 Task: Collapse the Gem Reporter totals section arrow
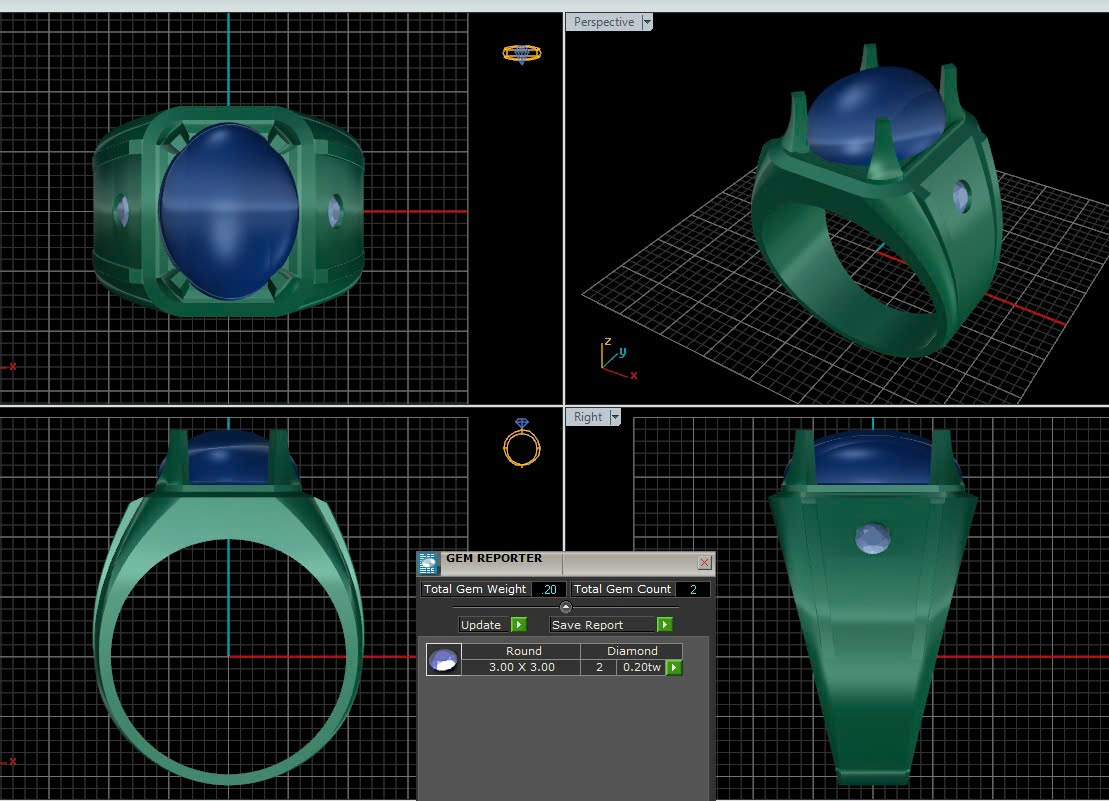tap(565, 607)
